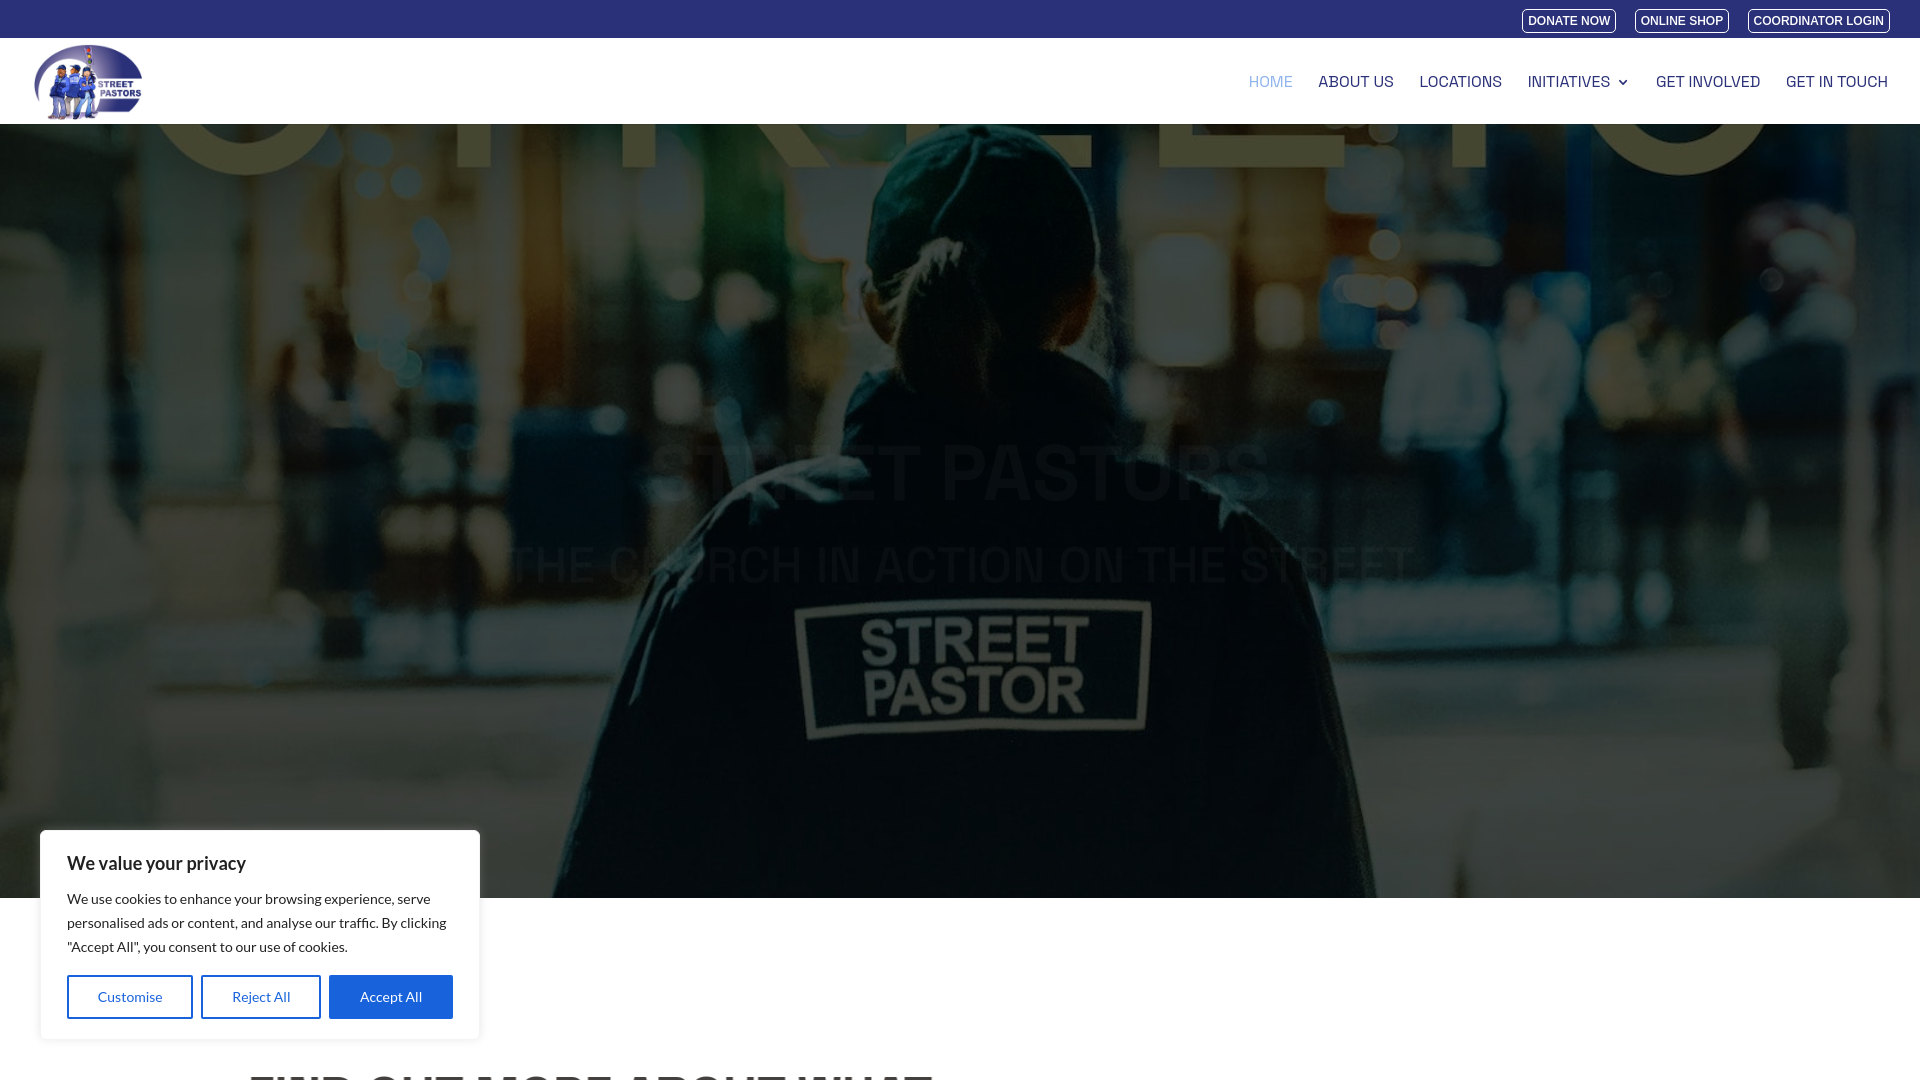Expand the Initiatives dropdown chevron
The image size is (1920, 1080).
pos(1622,83)
